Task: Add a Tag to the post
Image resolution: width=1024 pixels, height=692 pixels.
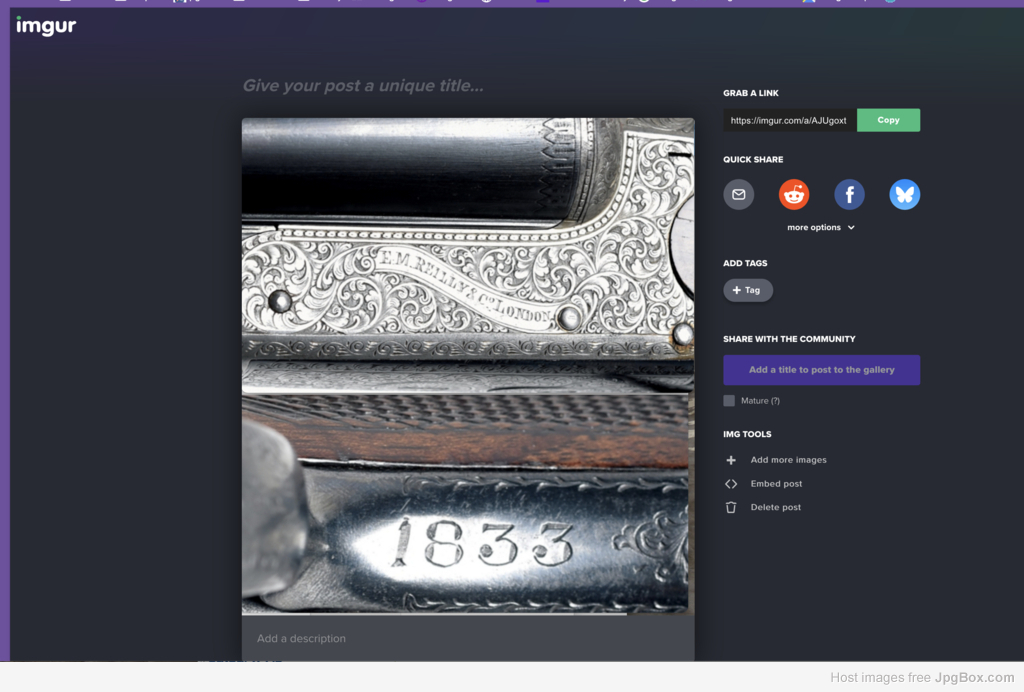Action: (x=748, y=291)
